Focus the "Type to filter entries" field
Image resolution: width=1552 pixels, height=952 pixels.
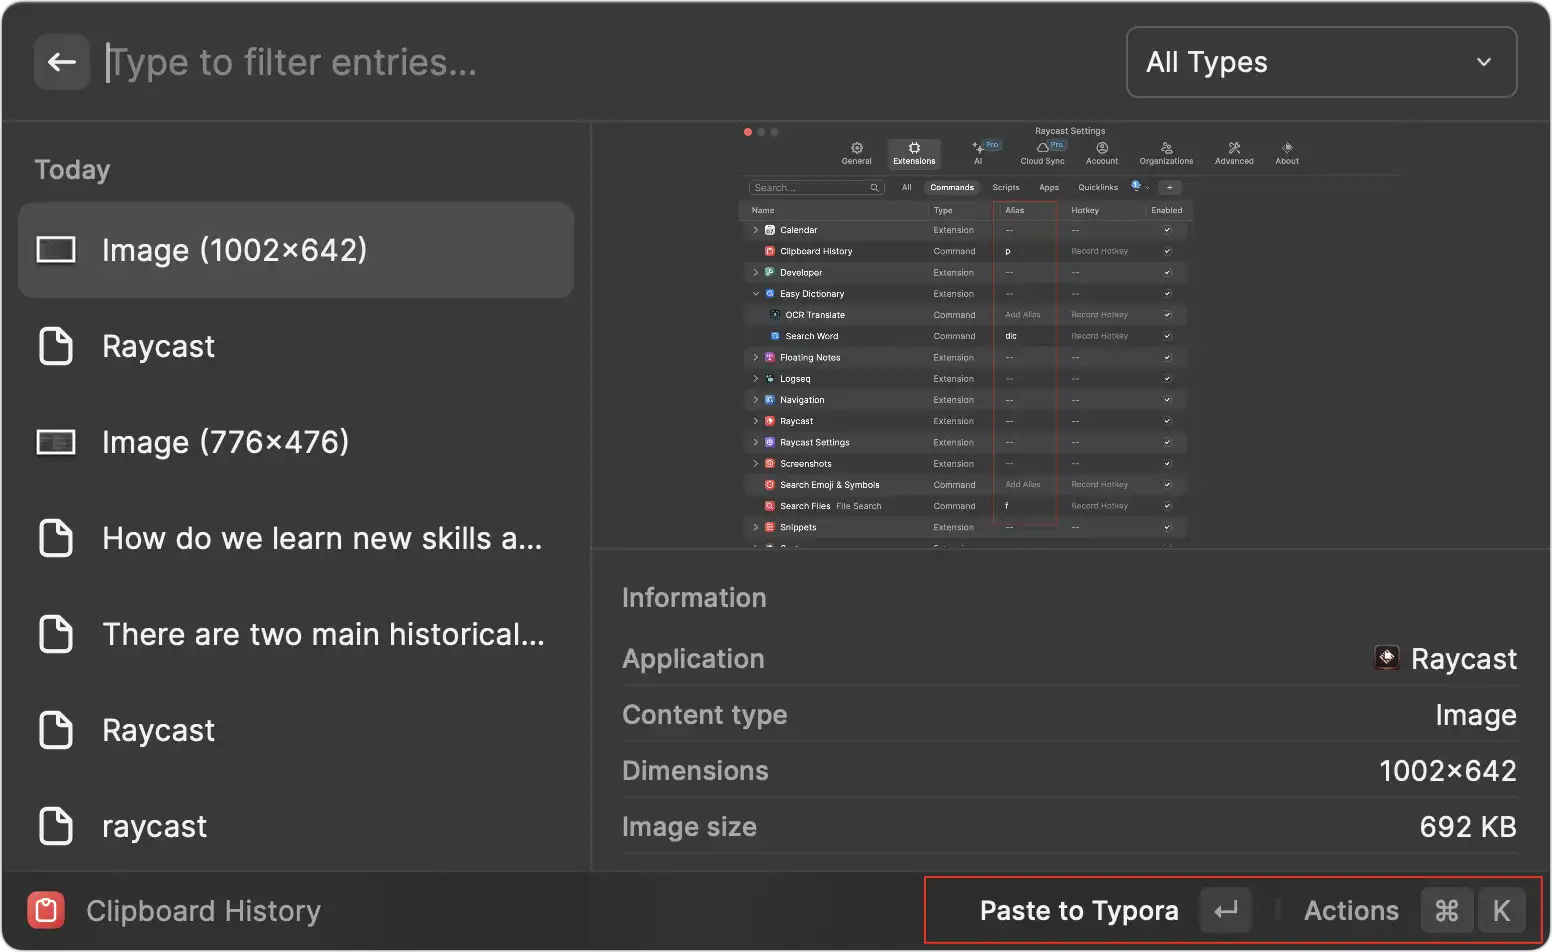[x=600, y=62]
